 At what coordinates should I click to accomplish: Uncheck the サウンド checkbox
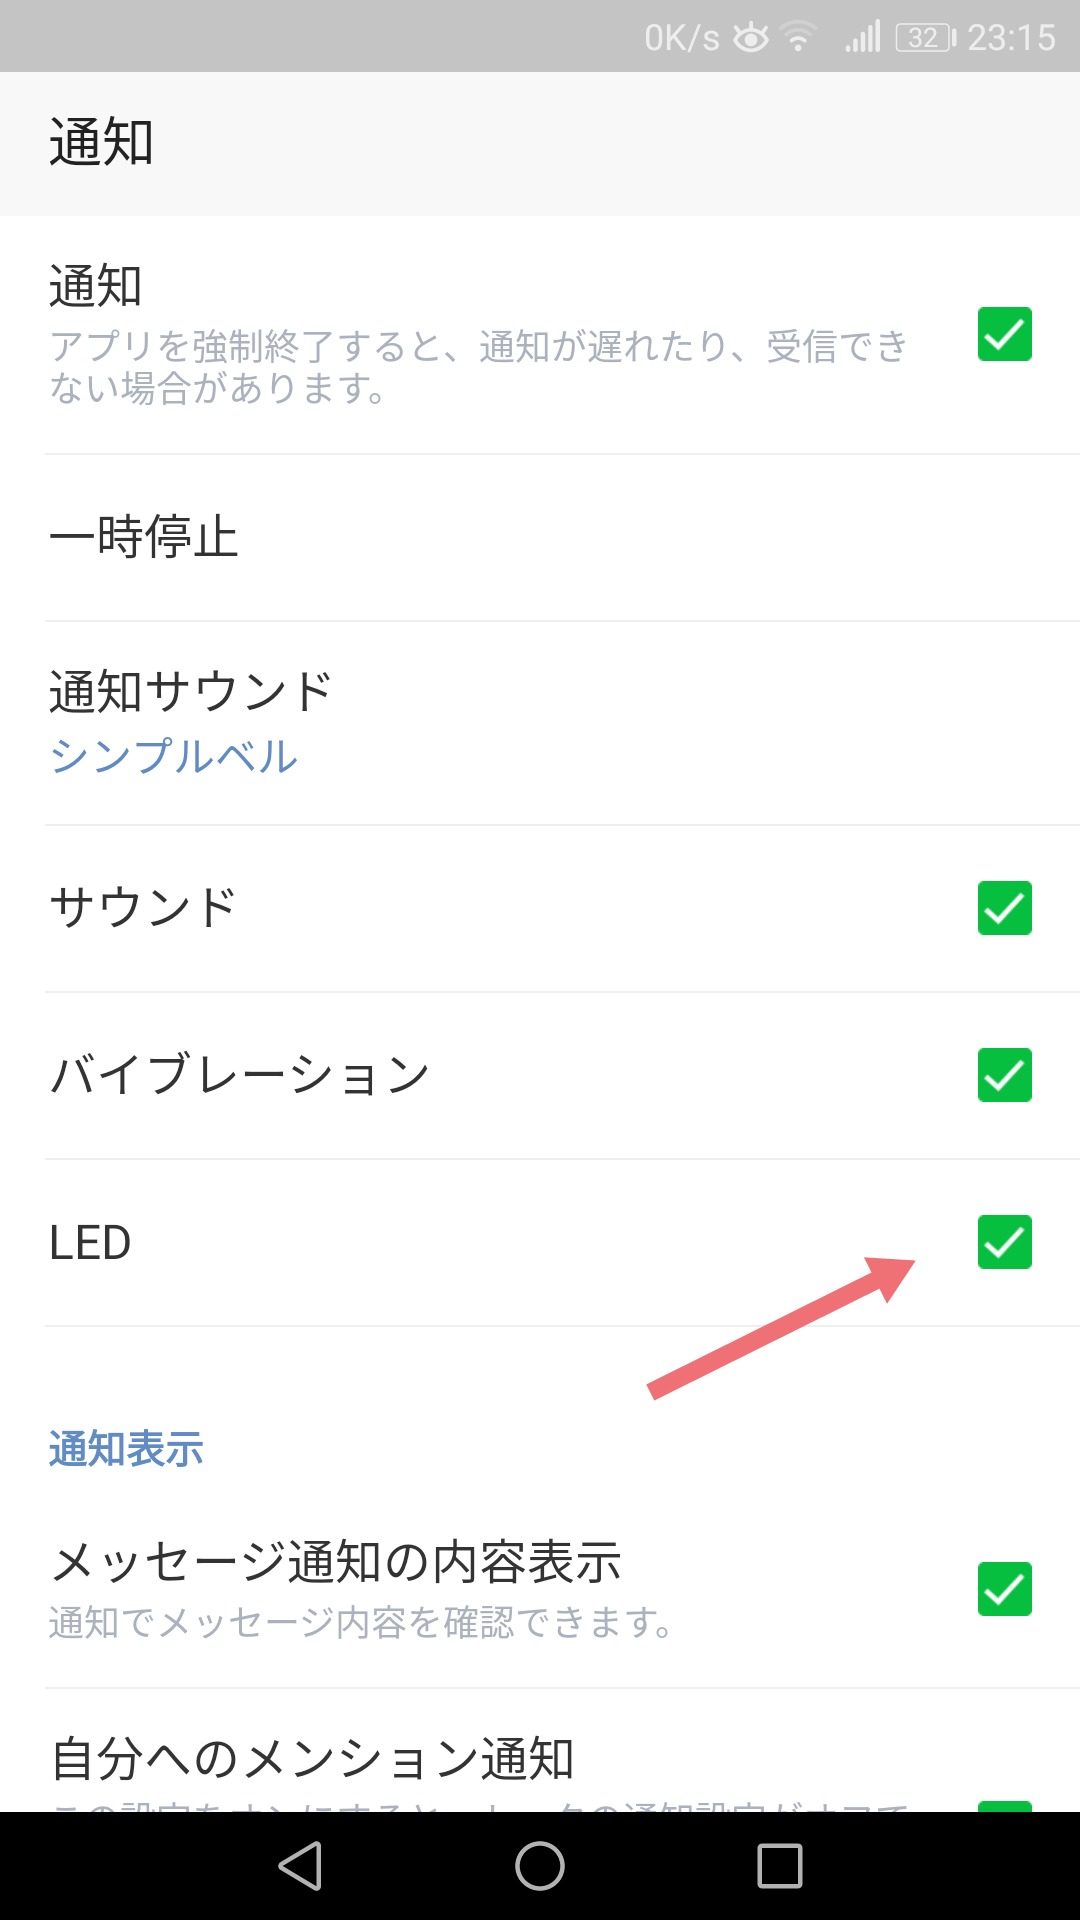pyautogui.click(x=1004, y=908)
